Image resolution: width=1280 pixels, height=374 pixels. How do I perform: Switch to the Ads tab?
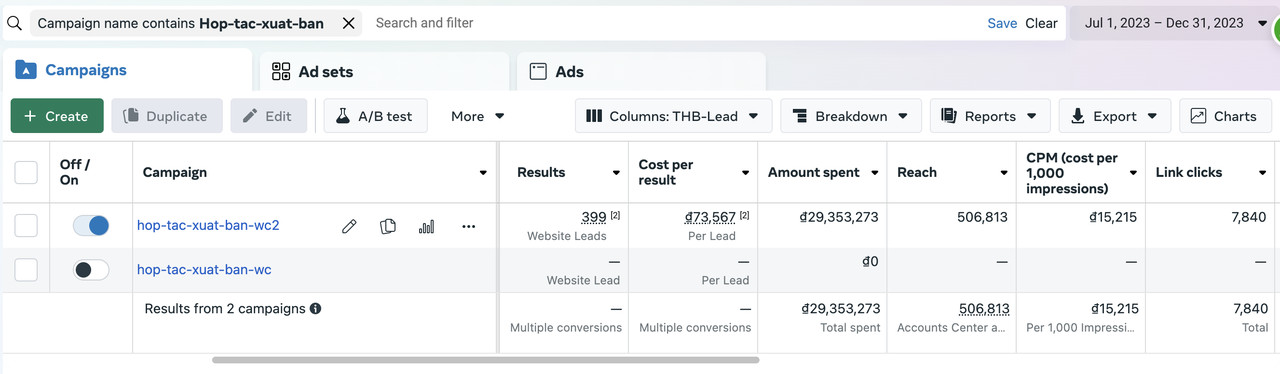640,71
